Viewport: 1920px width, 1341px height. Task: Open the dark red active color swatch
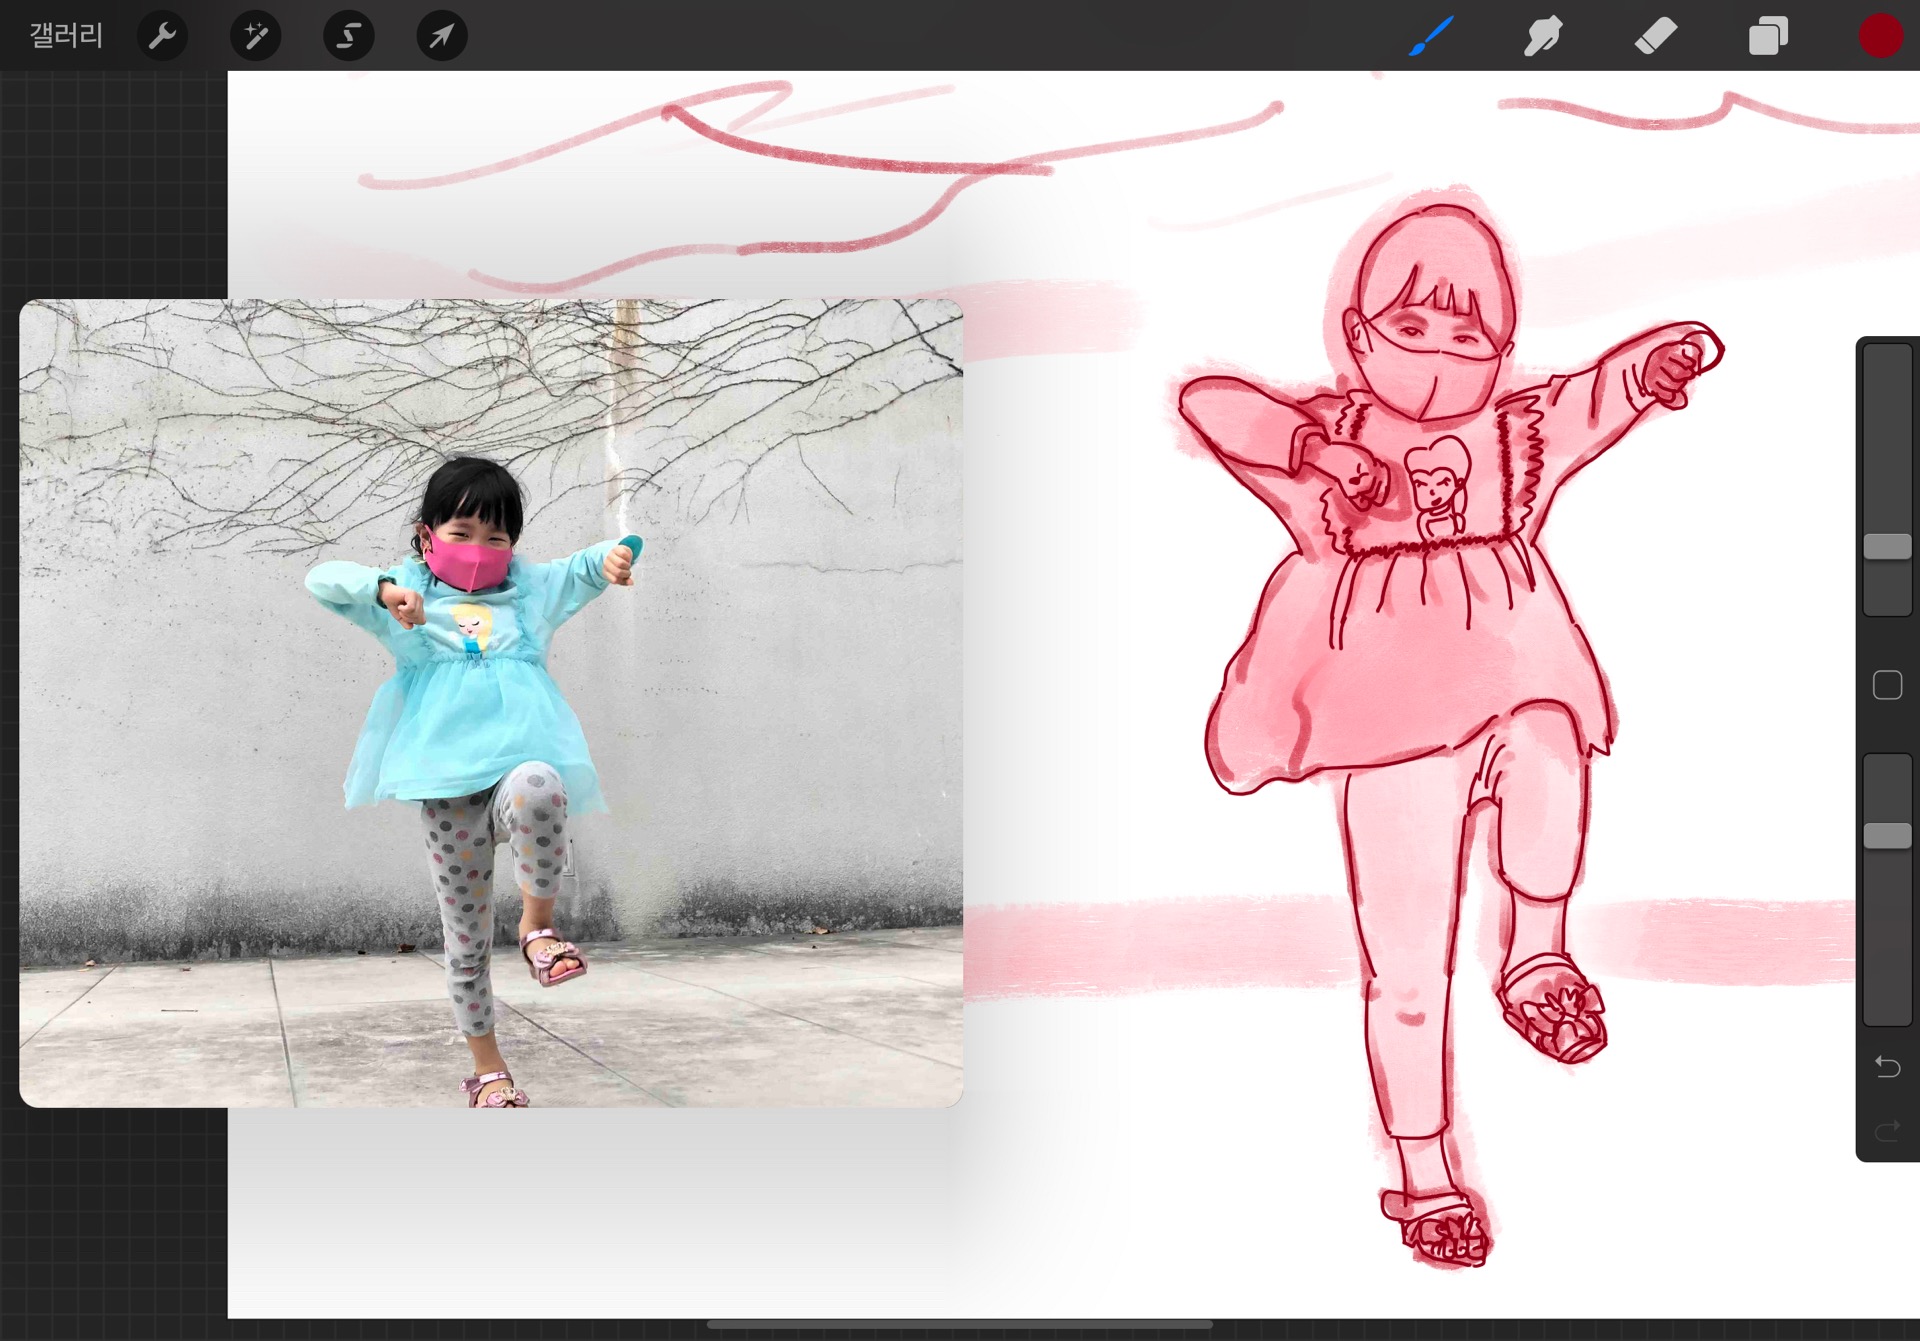[x=1880, y=36]
